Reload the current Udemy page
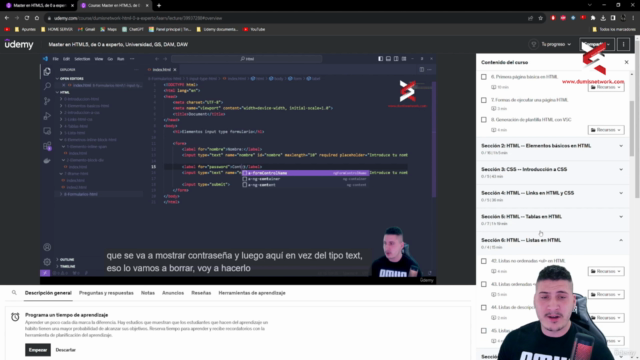Screen dimensions: 640x360 [27, 18]
